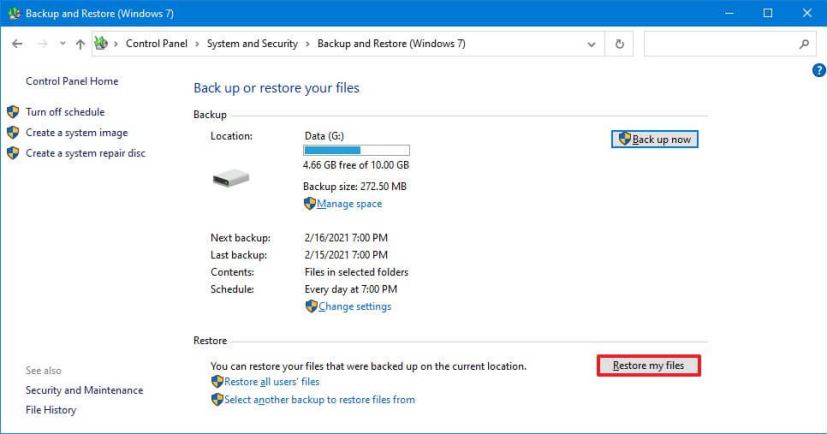
Task: Click the Control Panel icon in the address bar
Action: click(x=101, y=43)
